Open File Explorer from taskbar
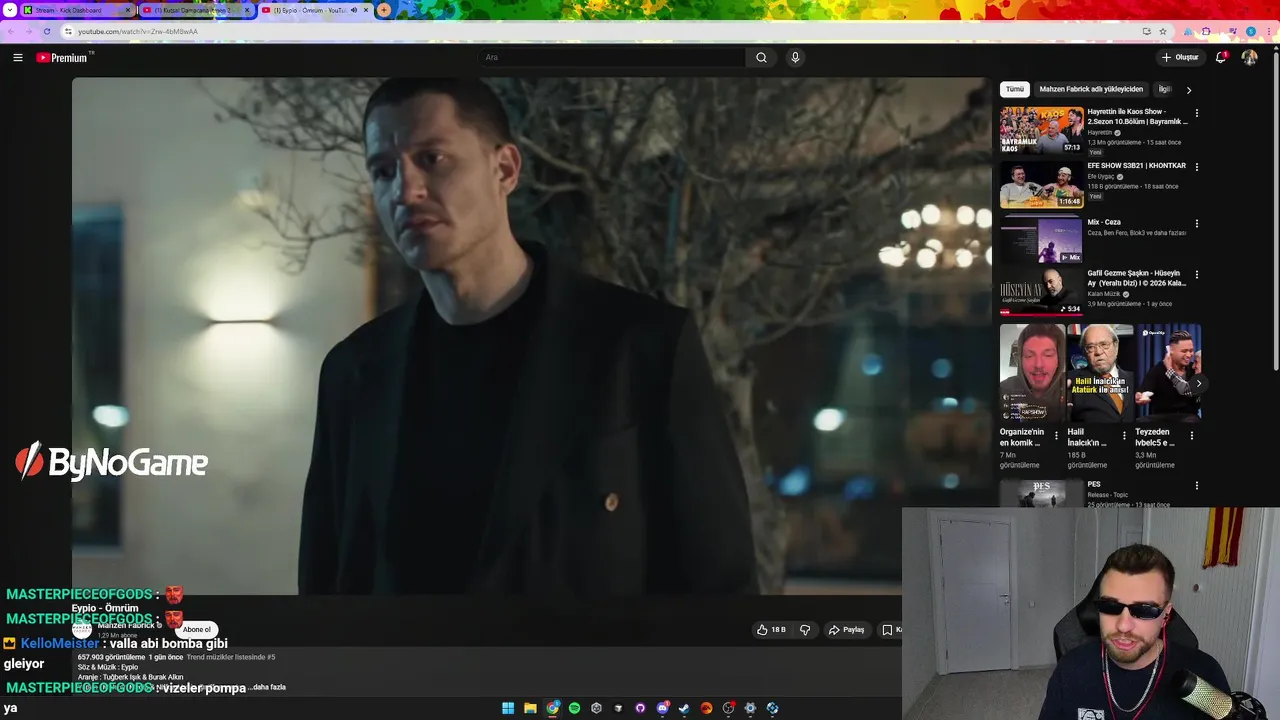1280x720 pixels. [x=530, y=708]
